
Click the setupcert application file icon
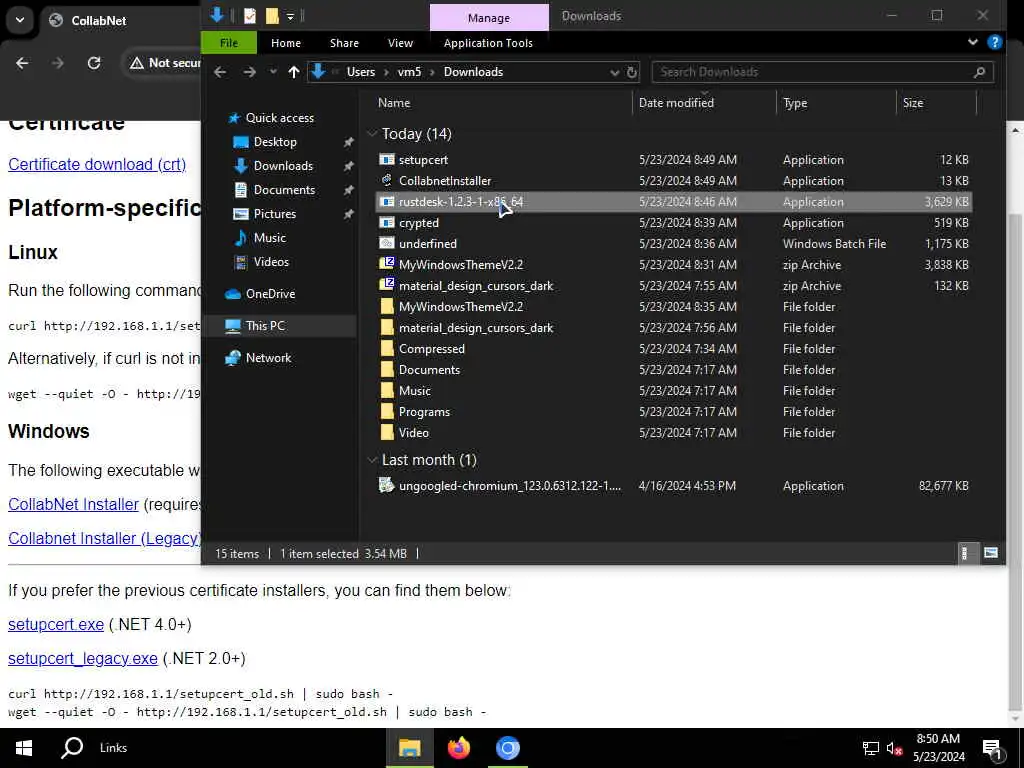(387, 159)
